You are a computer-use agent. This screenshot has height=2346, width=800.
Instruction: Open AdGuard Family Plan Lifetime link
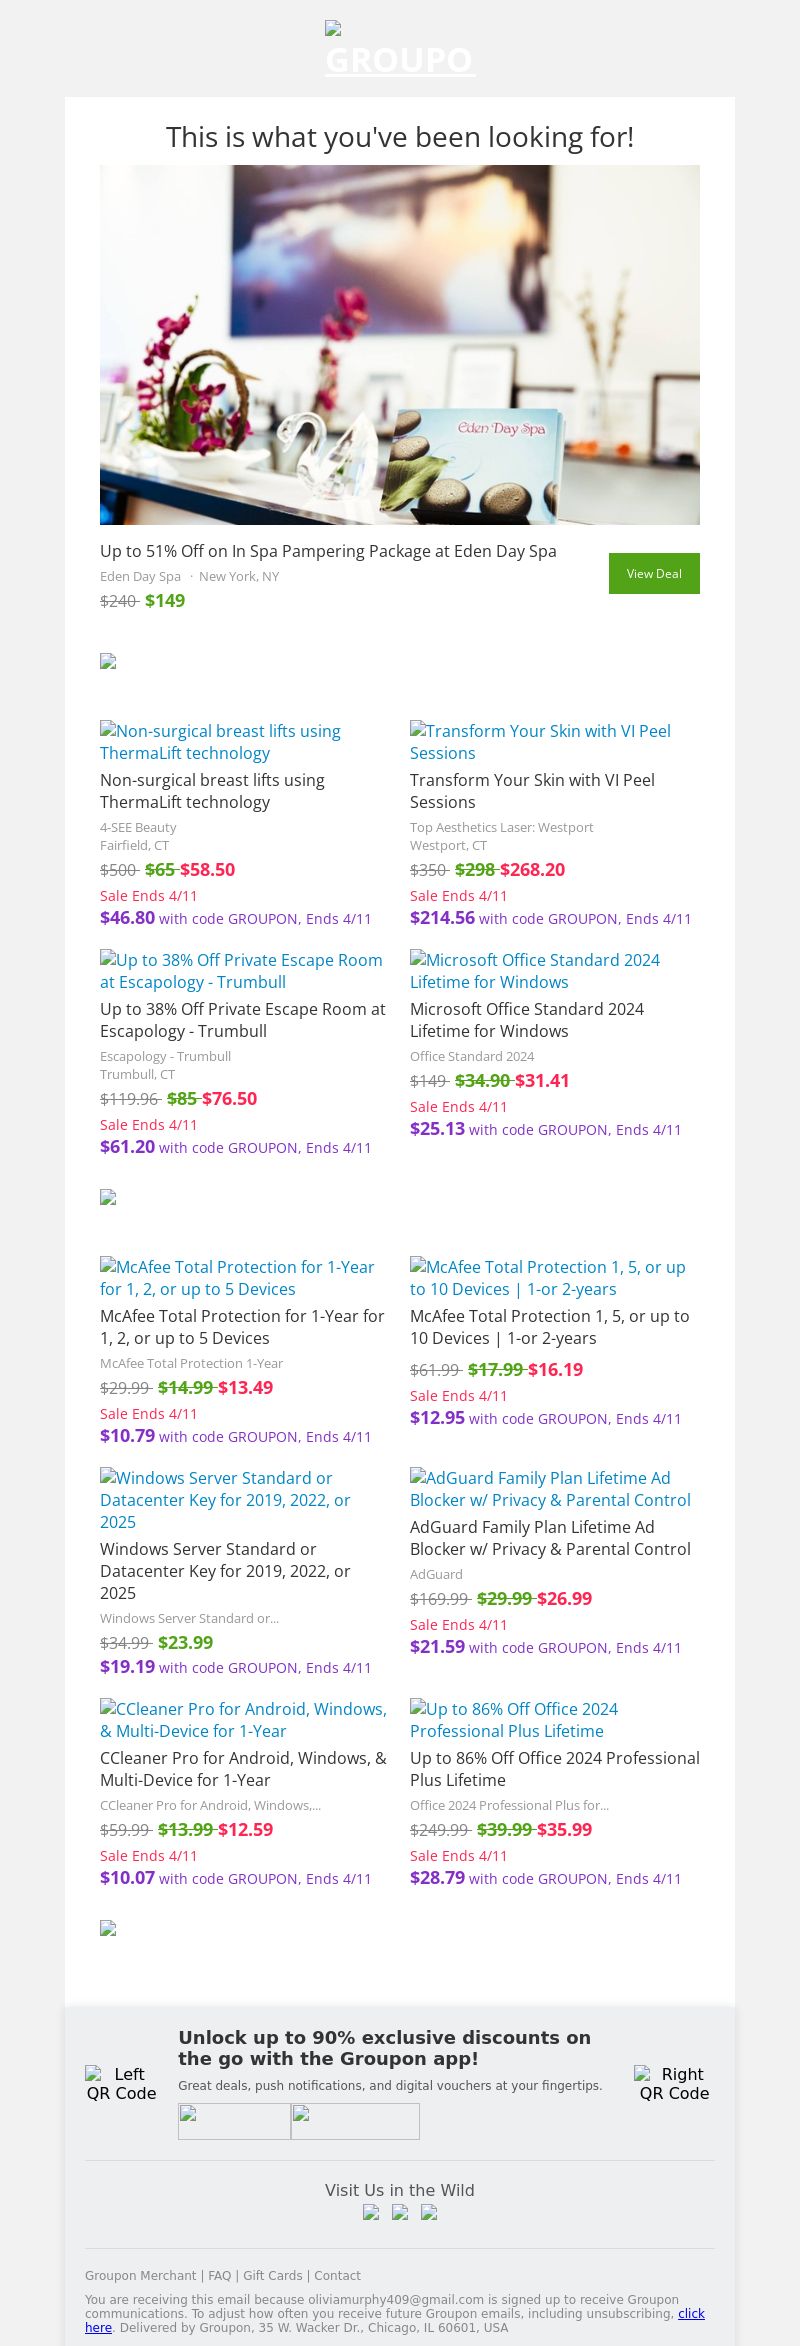tap(550, 1489)
